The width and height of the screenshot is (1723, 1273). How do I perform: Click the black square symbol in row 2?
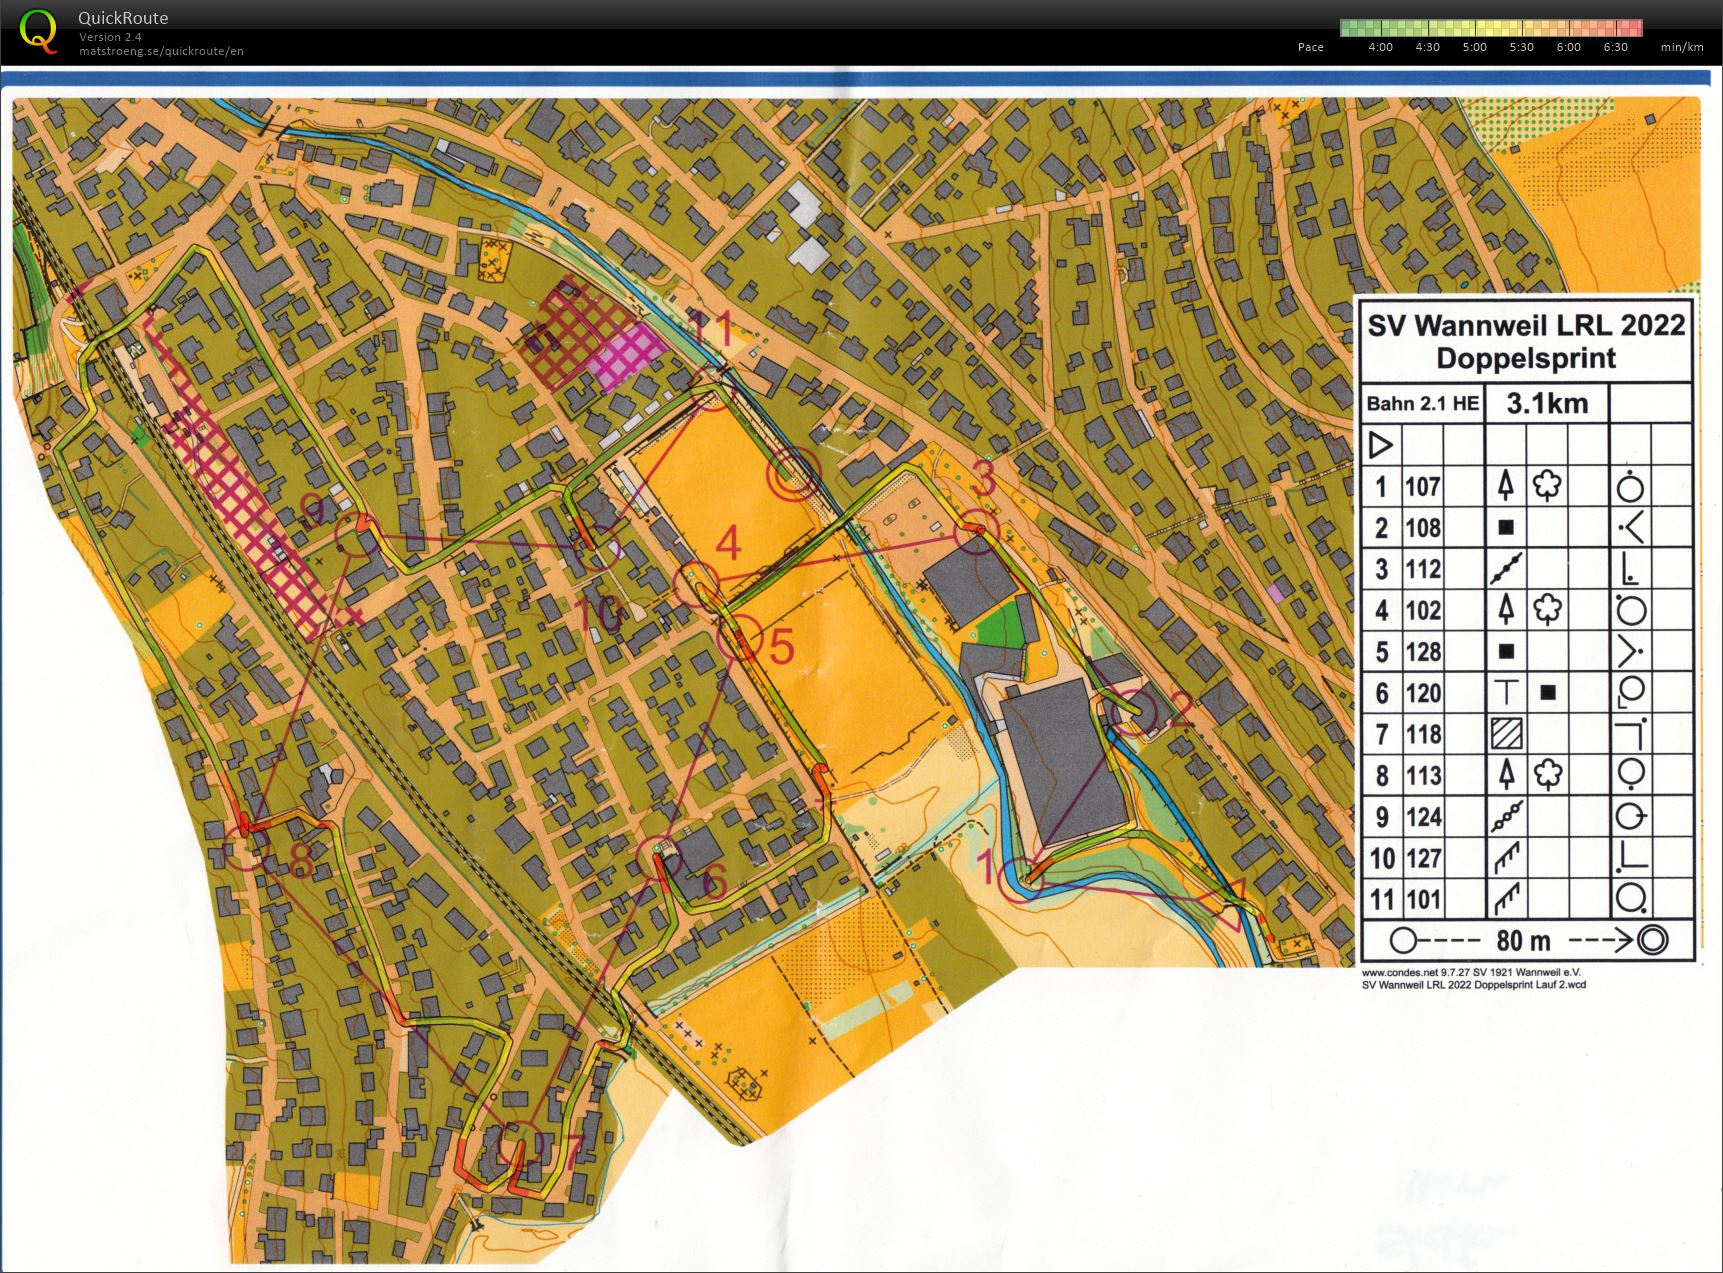click(1506, 527)
